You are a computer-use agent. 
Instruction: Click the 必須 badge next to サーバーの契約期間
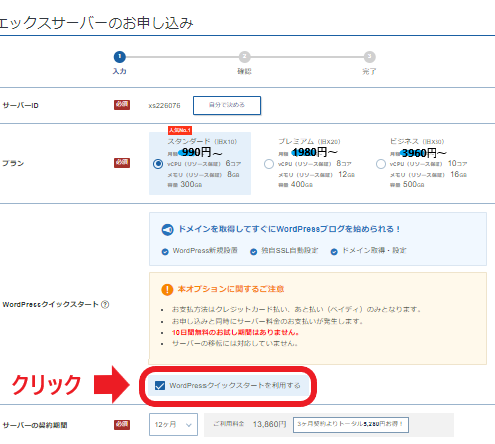coord(122,425)
